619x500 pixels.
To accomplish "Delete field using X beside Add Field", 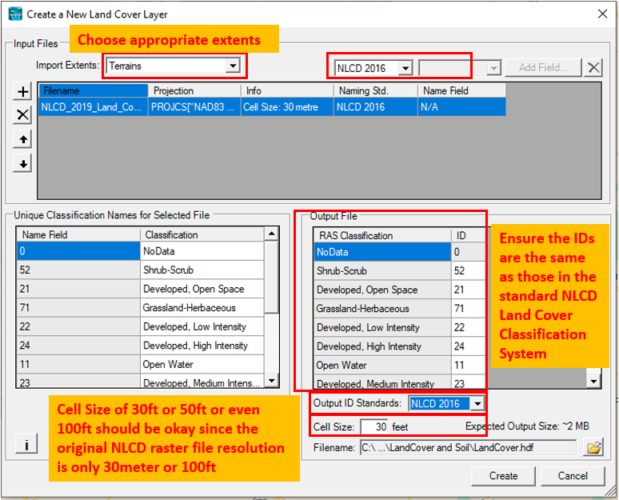I will point(594,68).
